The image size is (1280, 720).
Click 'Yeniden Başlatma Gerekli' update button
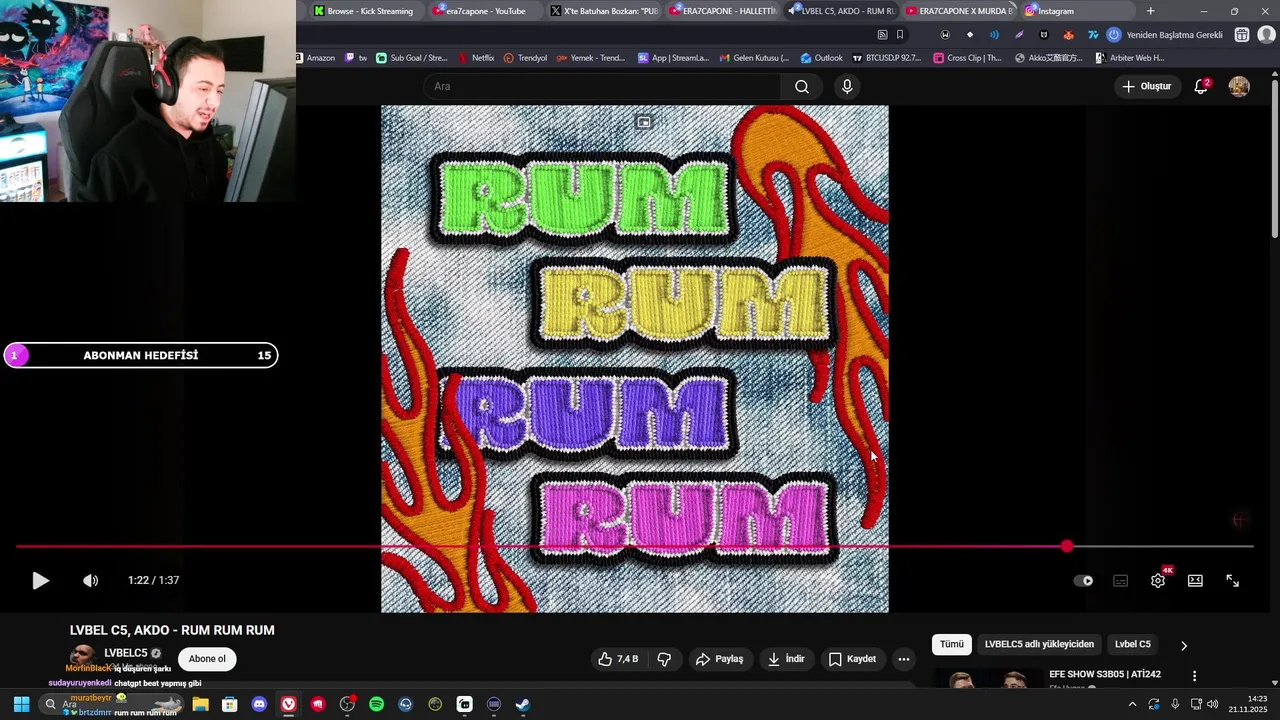pyautogui.click(x=1166, y=34)
